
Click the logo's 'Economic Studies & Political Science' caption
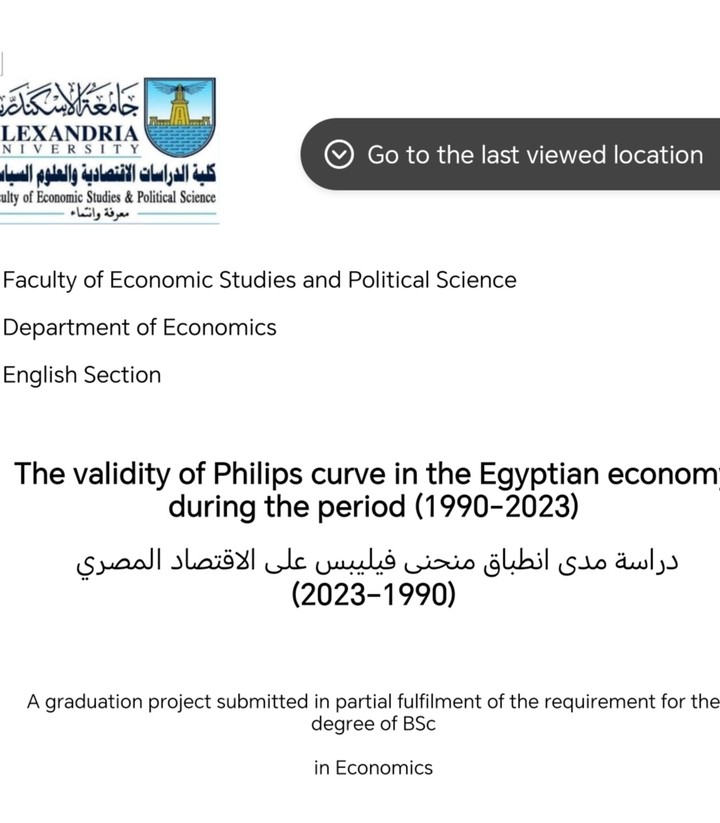pos(108,197)
